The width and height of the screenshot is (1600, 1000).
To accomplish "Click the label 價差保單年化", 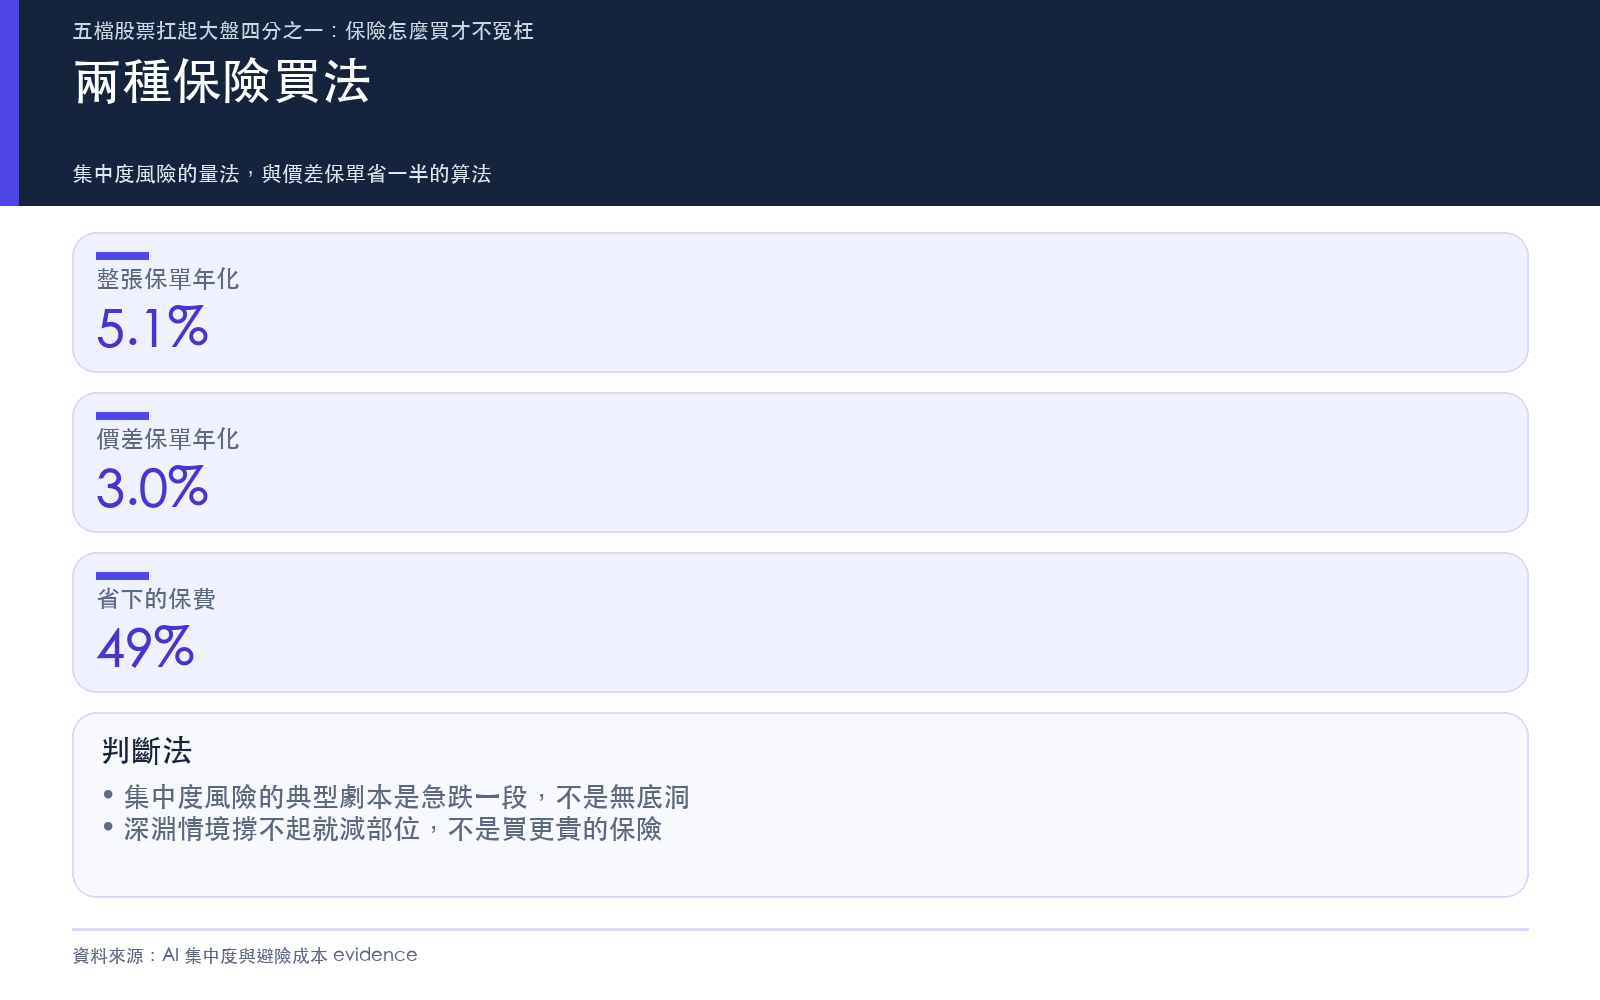I will 168,439.
